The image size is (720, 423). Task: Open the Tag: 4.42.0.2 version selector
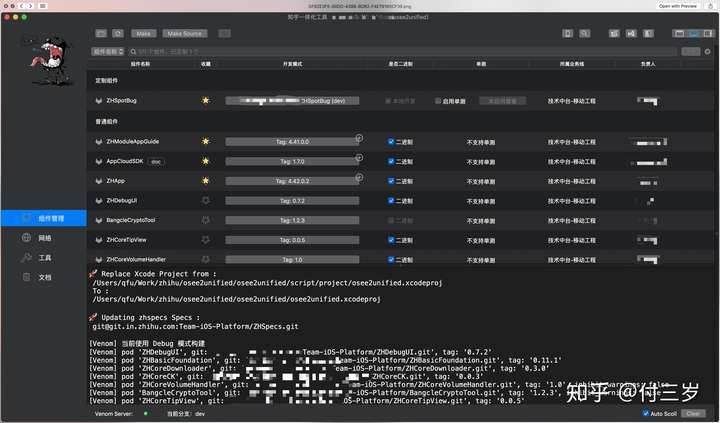tap(292, 181)
